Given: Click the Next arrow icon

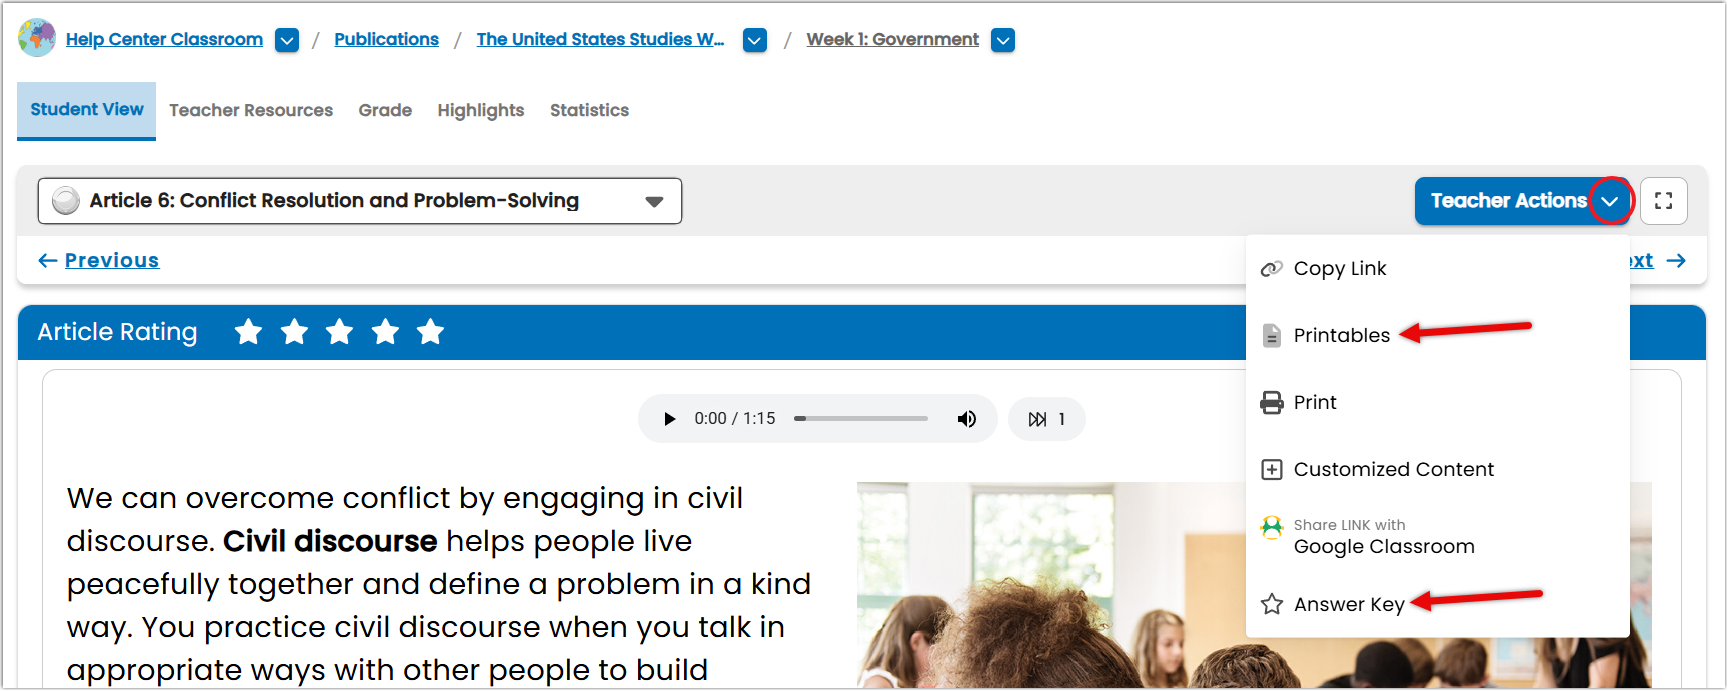Looking at the screenshot, I should (1677, 260).
